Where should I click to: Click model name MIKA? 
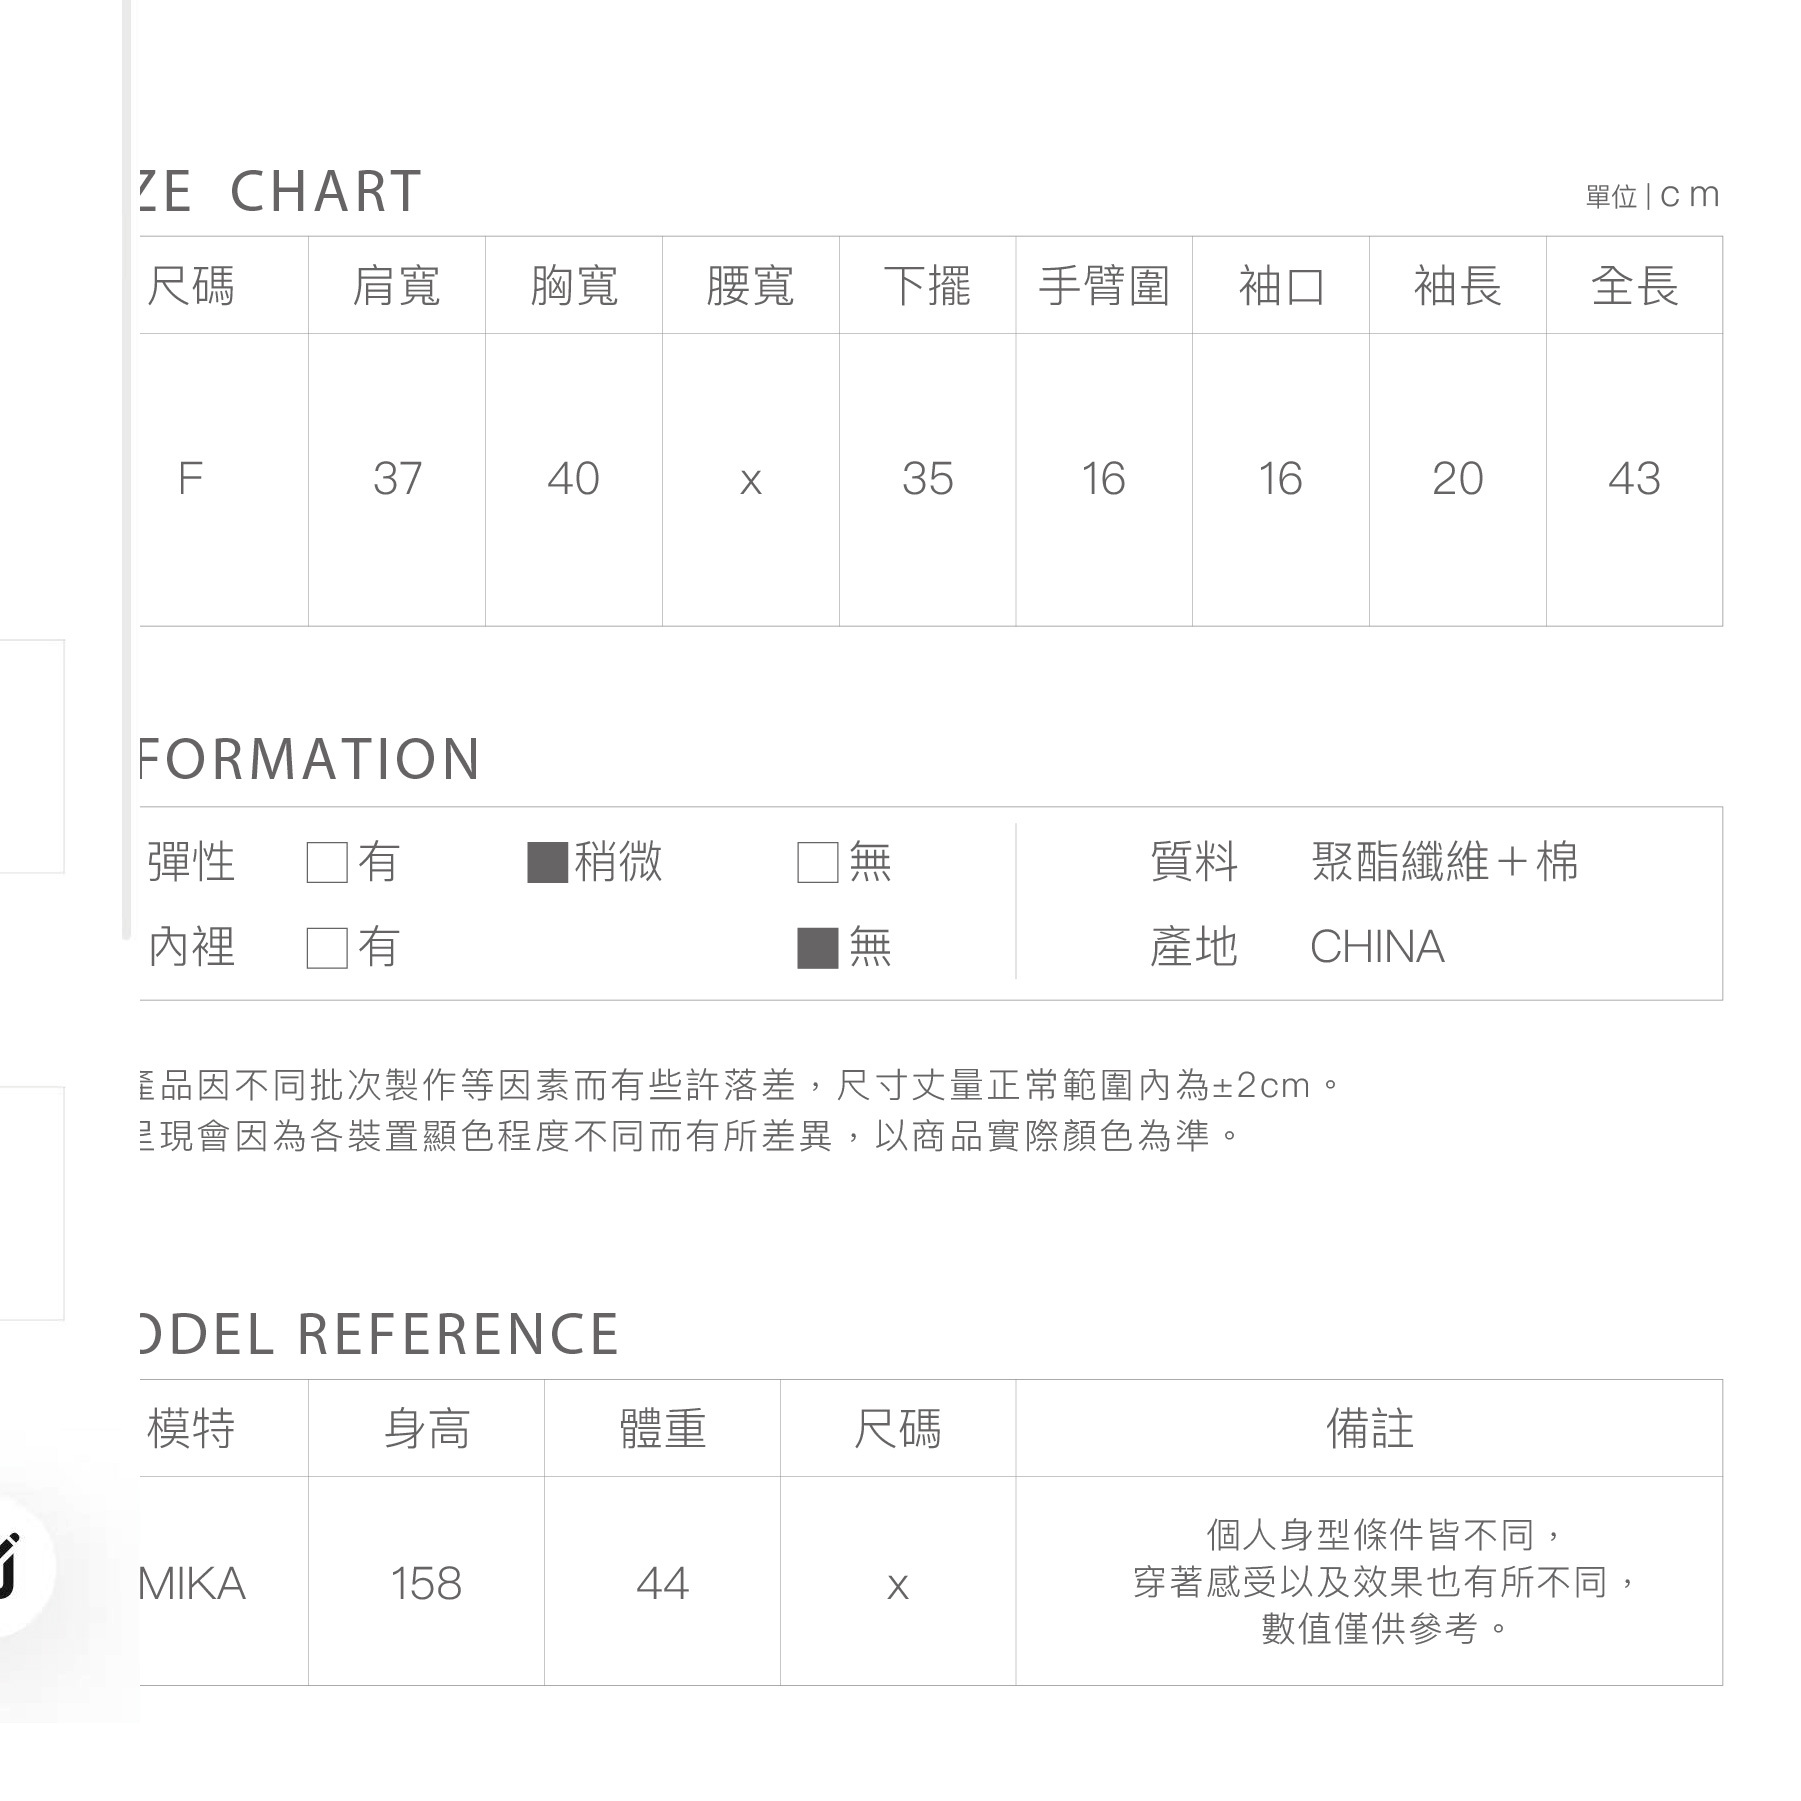tap(192, 1584)
